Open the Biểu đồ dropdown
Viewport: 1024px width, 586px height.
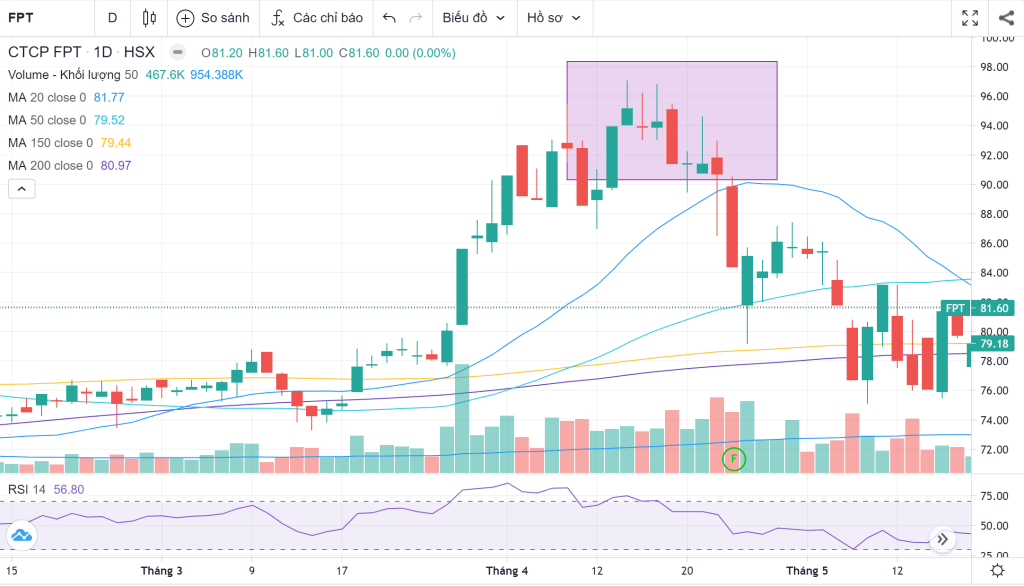click(x=473, y=18)
